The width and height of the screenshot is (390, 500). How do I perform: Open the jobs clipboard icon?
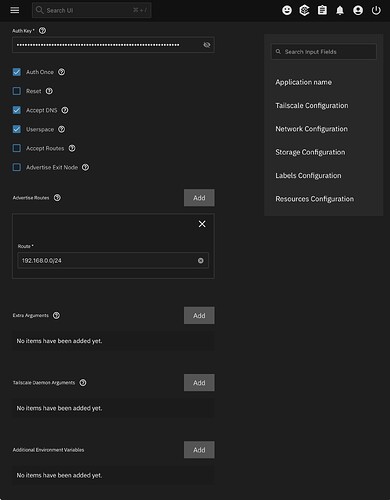pyautogui.click(x=322, y=10)
